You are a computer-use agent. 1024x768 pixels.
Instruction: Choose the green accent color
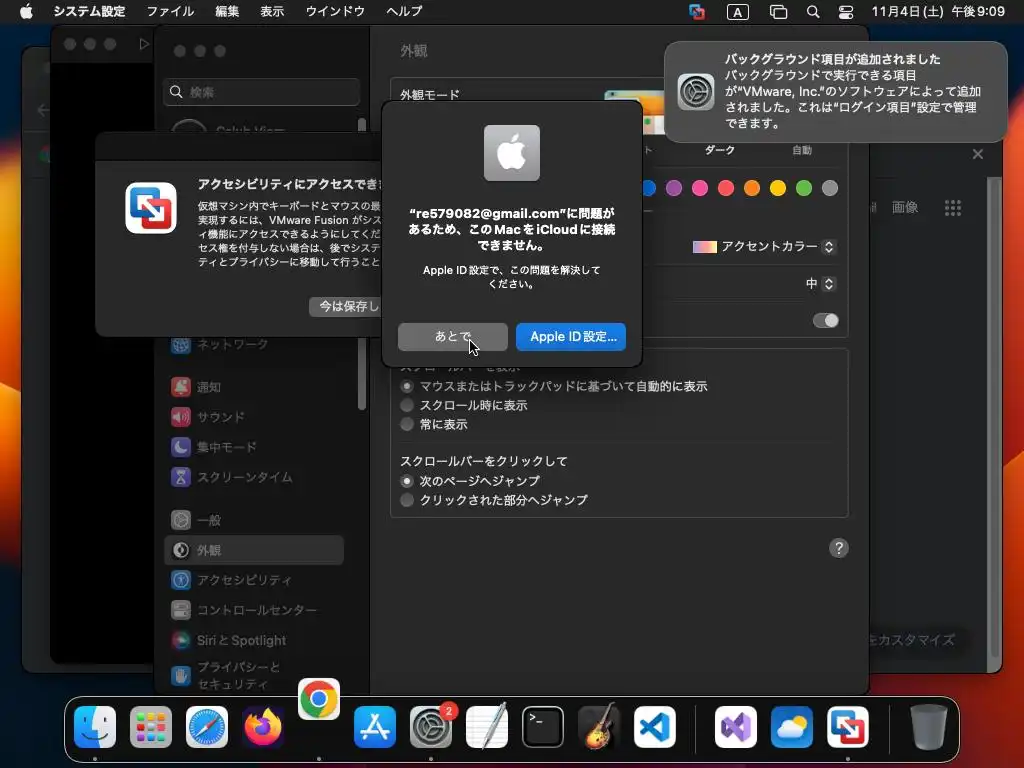[x=804, y=188]
